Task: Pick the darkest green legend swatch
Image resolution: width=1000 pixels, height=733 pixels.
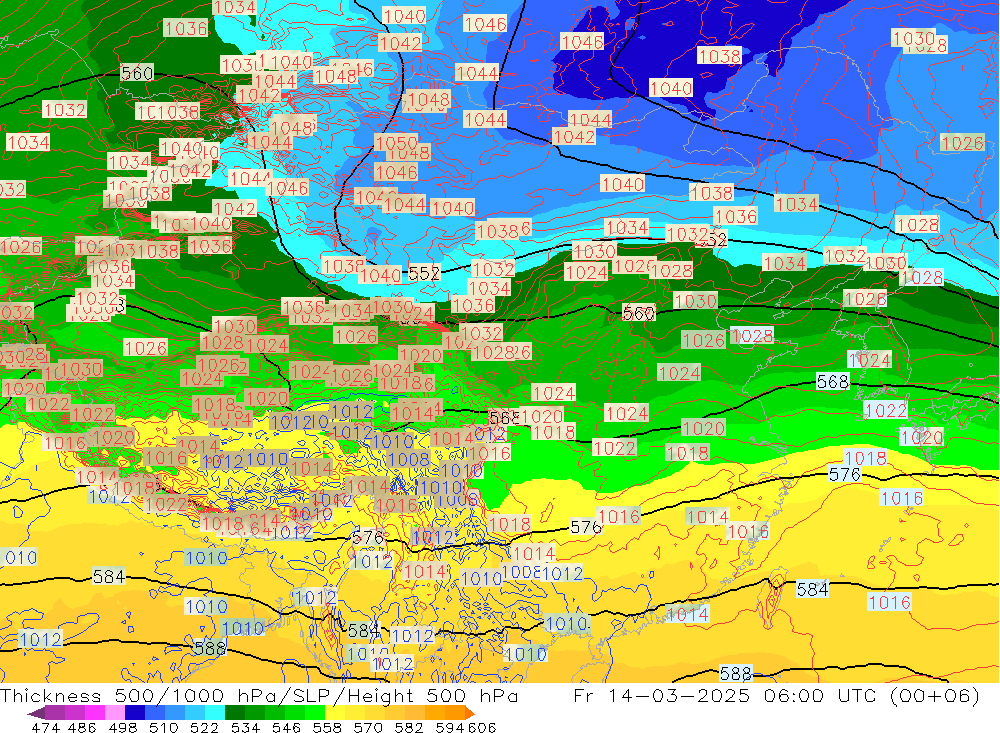Action: [235, 713]
